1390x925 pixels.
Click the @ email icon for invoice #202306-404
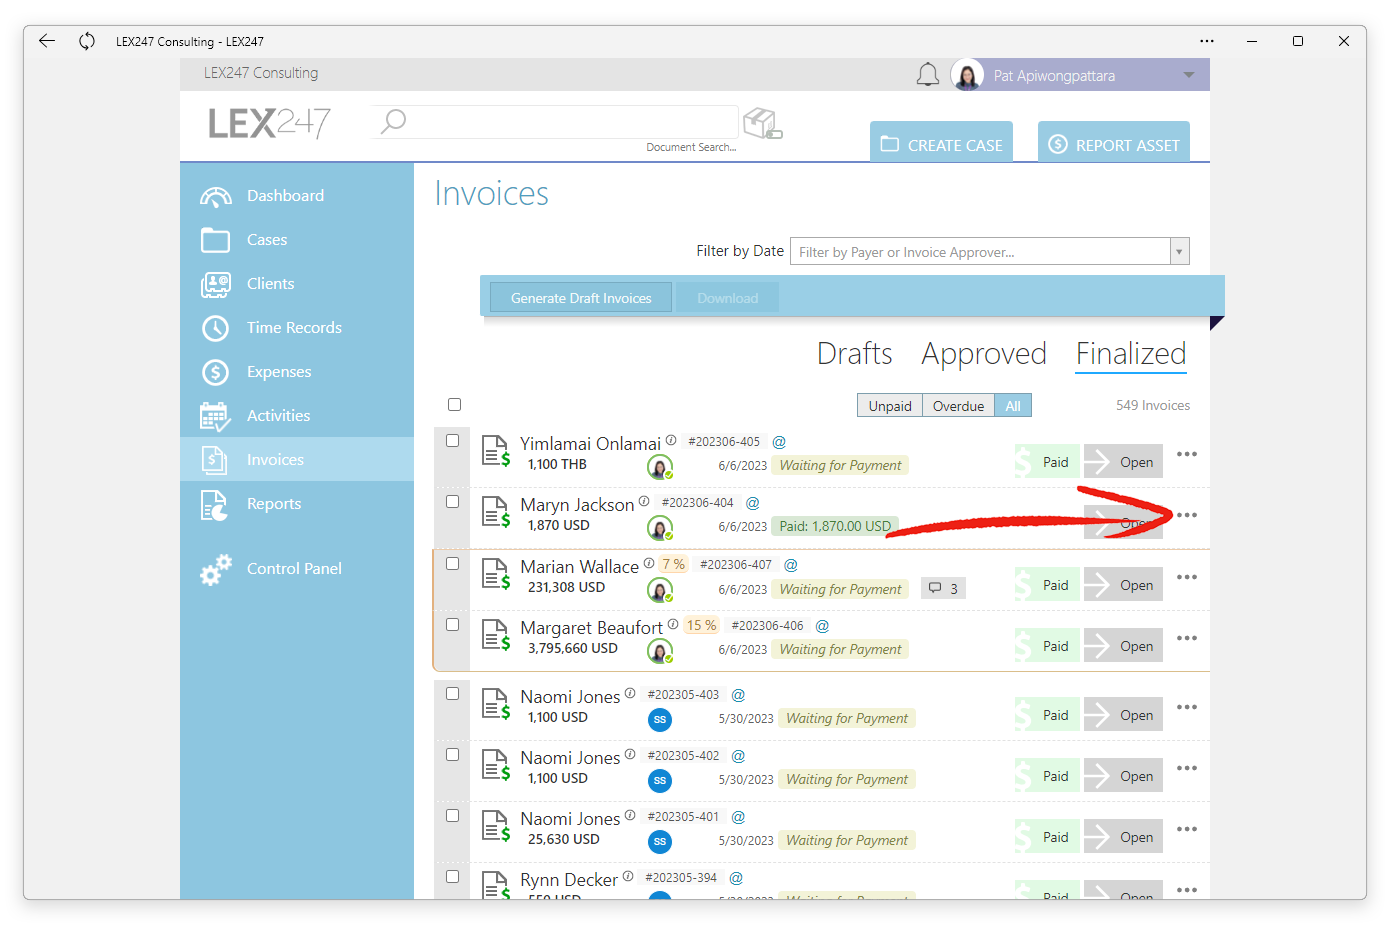point(753,503)
